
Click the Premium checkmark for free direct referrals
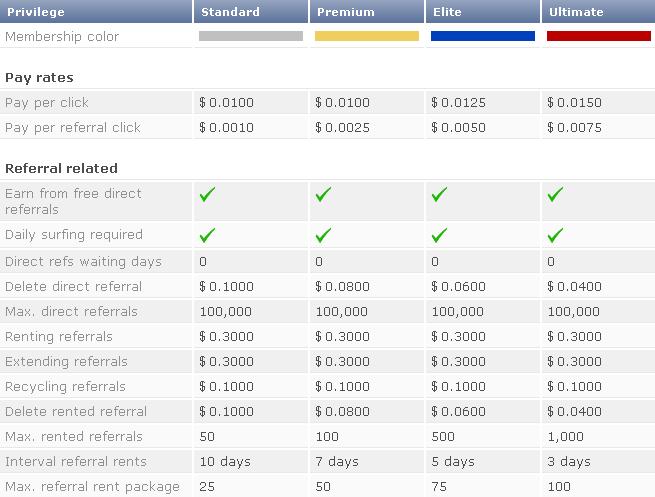pos(323,194)
